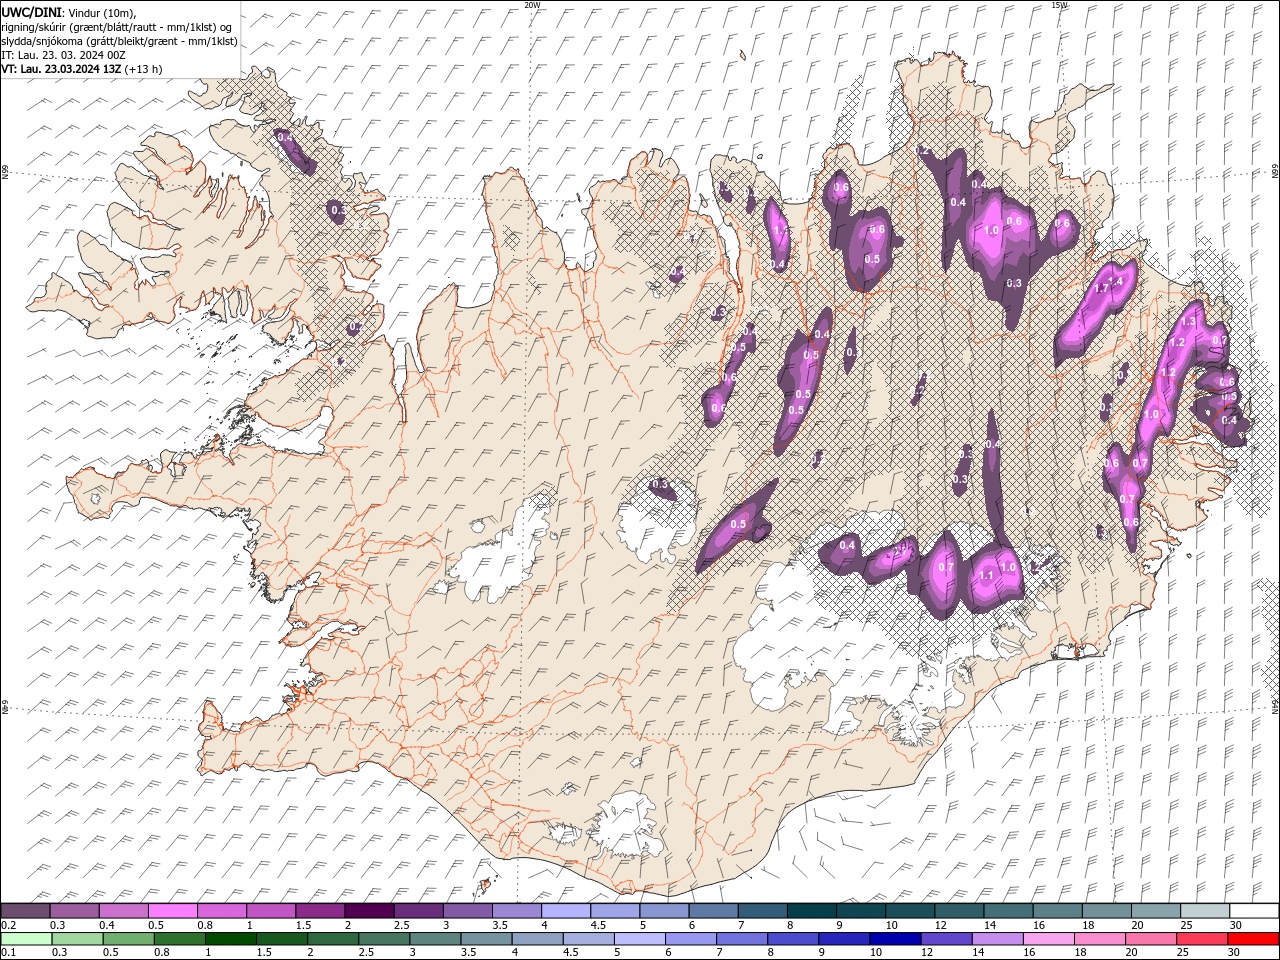Select the pink rain swatch 20 to 25

(1151, 939)
